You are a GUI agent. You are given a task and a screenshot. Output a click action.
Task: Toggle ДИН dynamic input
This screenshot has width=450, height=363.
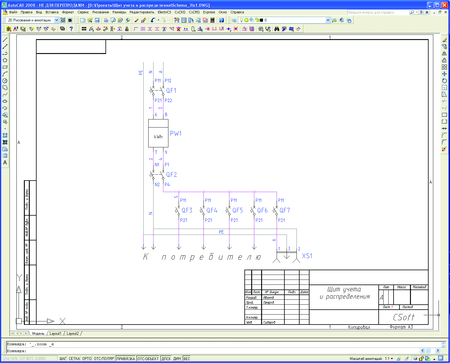coord(177,358)
